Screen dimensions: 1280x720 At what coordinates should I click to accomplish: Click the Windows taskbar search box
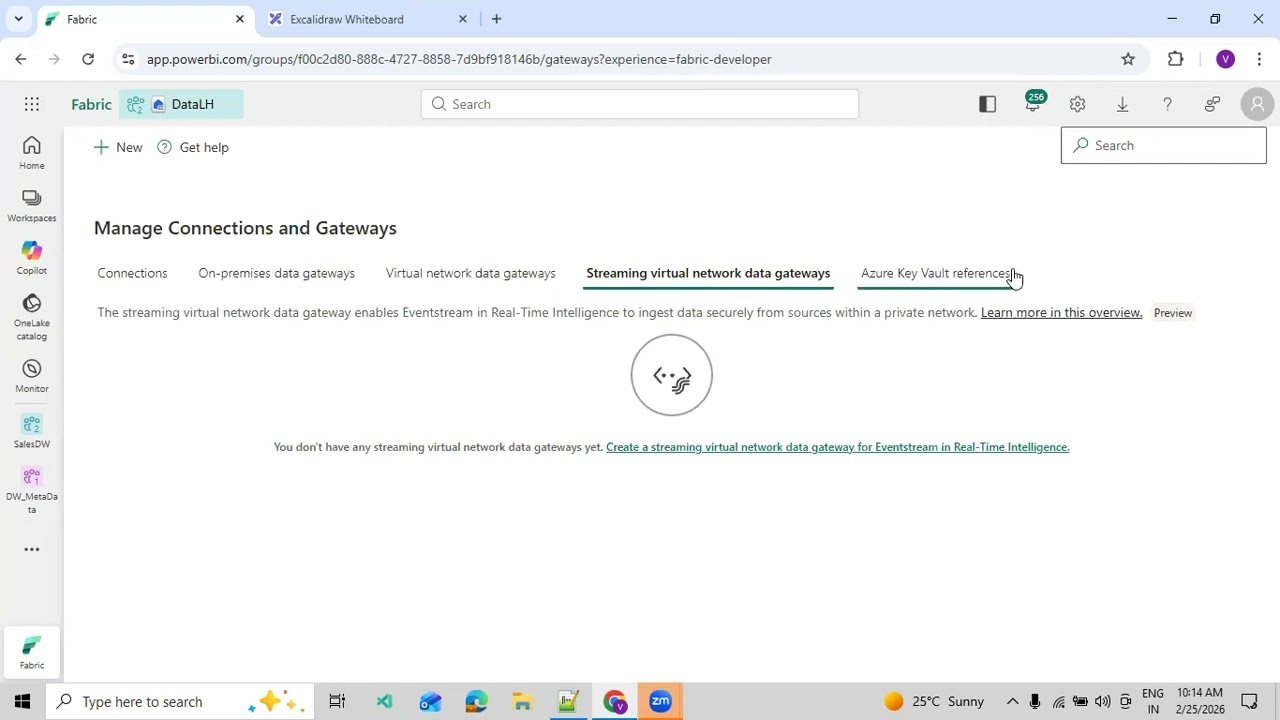[180, 701]
